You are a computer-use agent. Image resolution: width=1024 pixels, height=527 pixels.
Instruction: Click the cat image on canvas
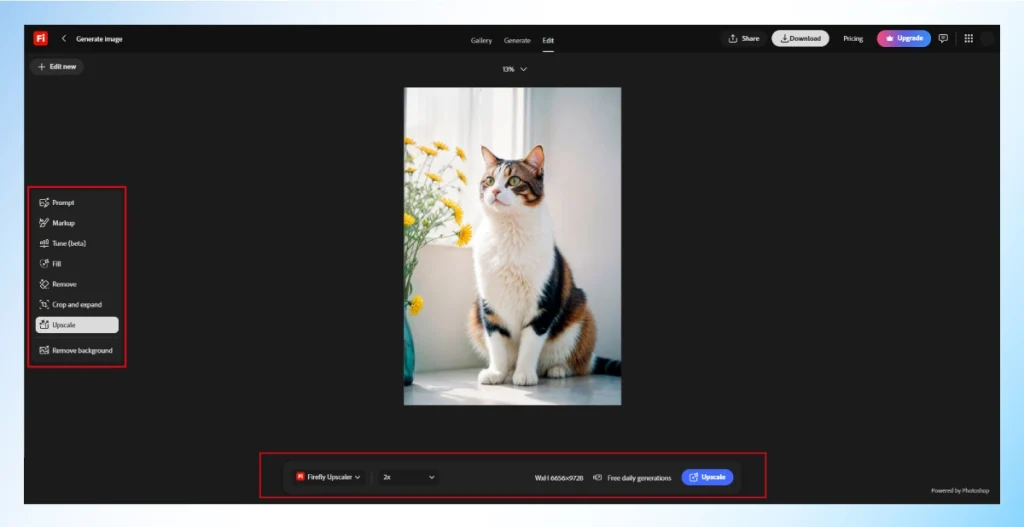[x=513, y=246]
